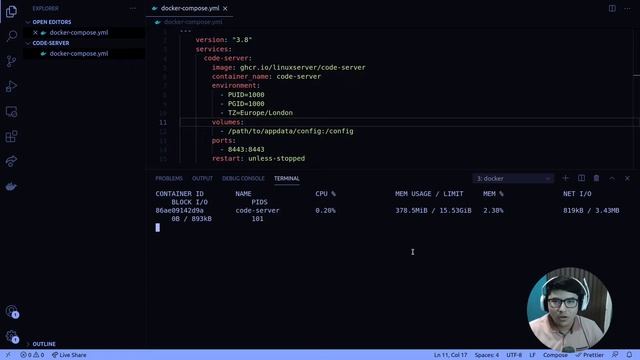640x360 pixels.
Task: Click the 'restart: unless-stopped' line
Action: pyautogui.click(x=258, y=158)
